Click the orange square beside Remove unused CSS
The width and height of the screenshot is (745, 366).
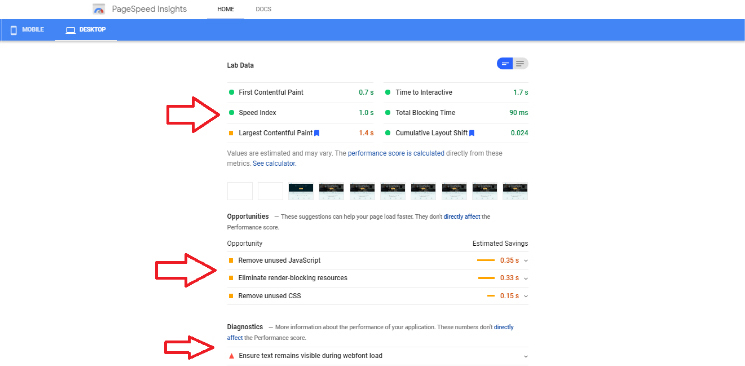coord(231,296)
